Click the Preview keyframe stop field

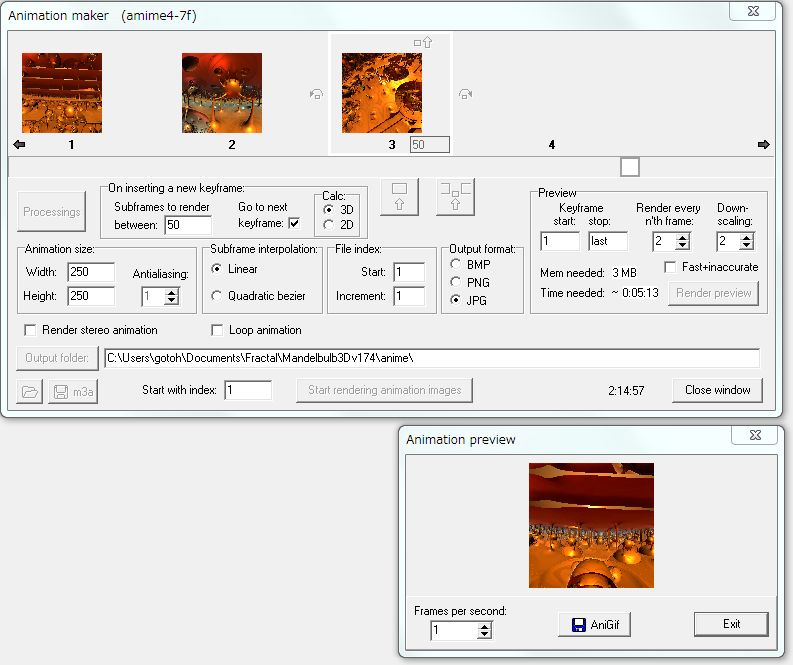tap(608, 241)
